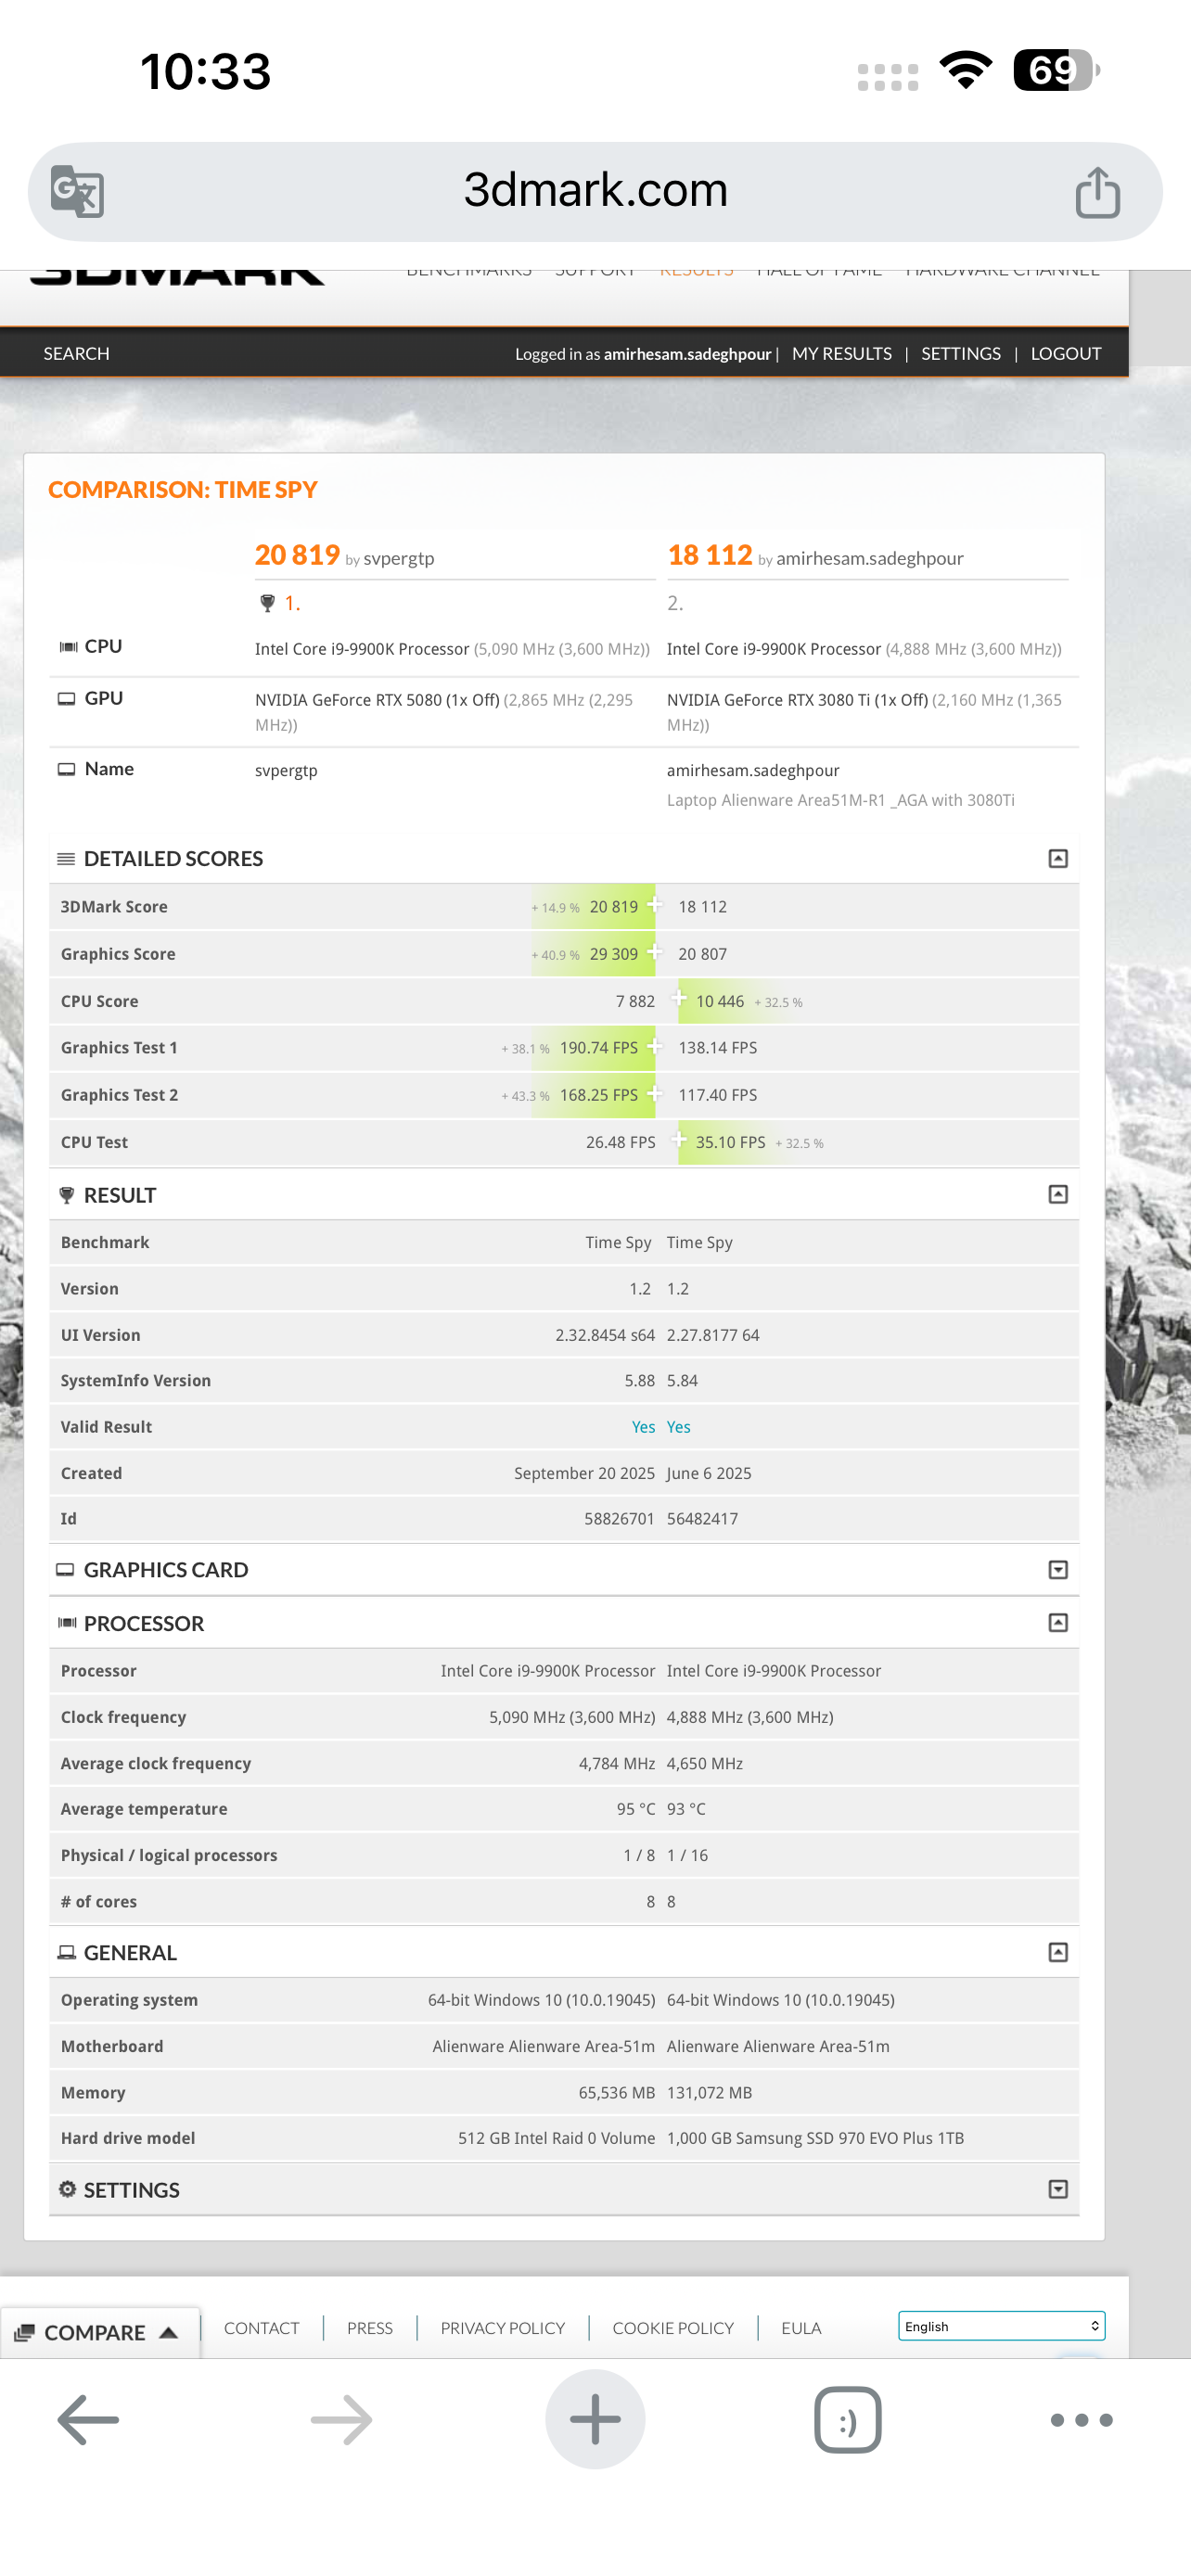Tap the 3dmark.com address bar

tap(595, 191)
